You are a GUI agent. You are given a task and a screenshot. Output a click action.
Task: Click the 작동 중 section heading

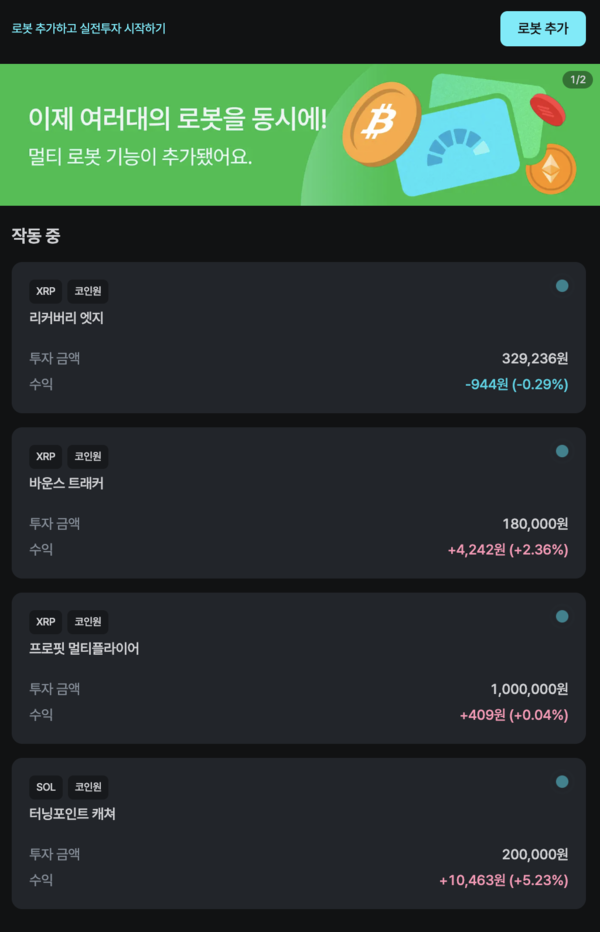click(x=36, y=236)
